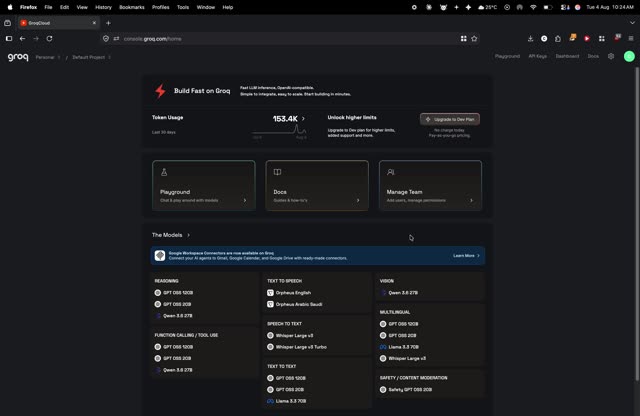Open the Firefox hamburger menu

coord(631,38)
